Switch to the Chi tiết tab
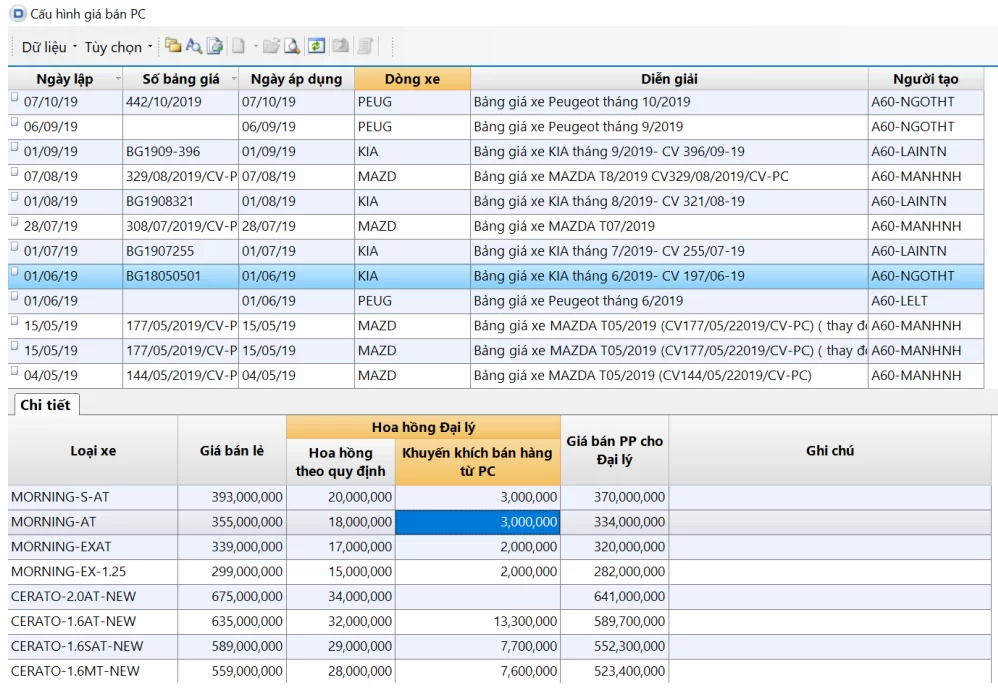Viewport: 998px width, 693px height. [x=44, y=405]
